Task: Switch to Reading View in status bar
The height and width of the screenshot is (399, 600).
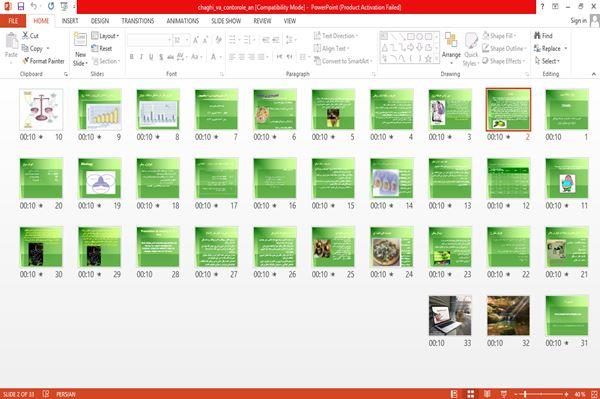Action: click(487, 394)
